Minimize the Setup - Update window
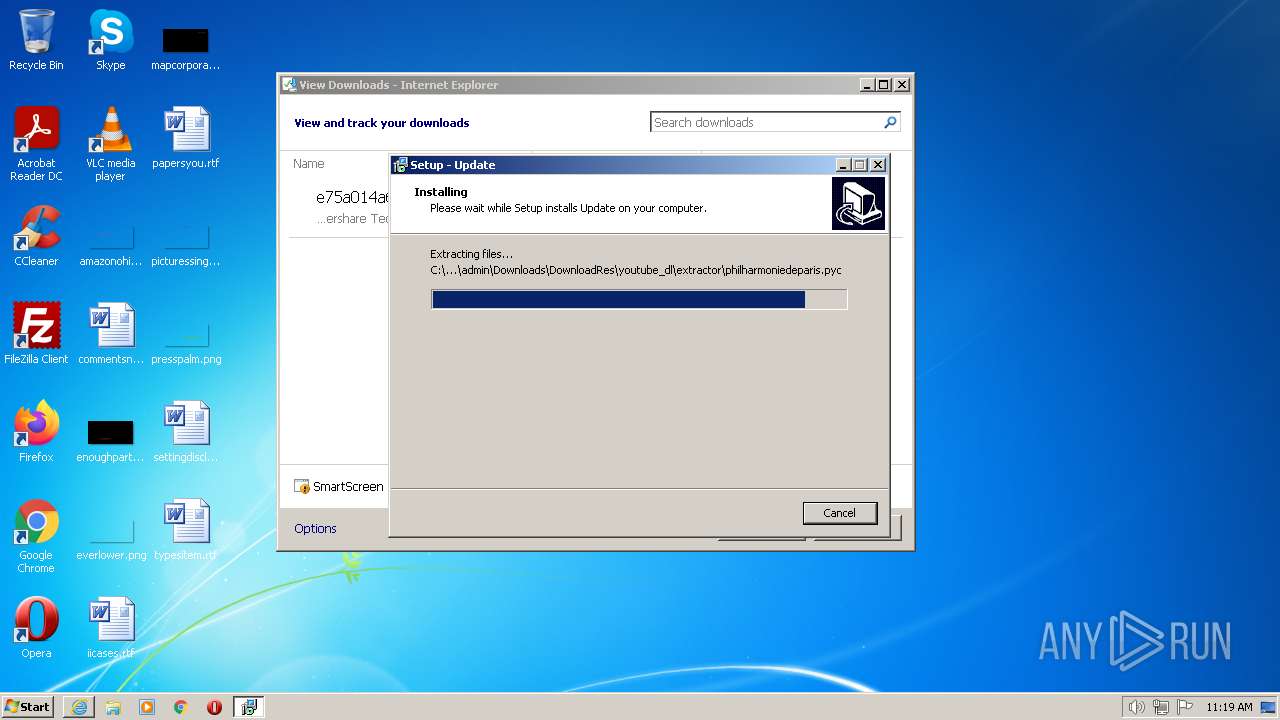 [x=843, y=165]
